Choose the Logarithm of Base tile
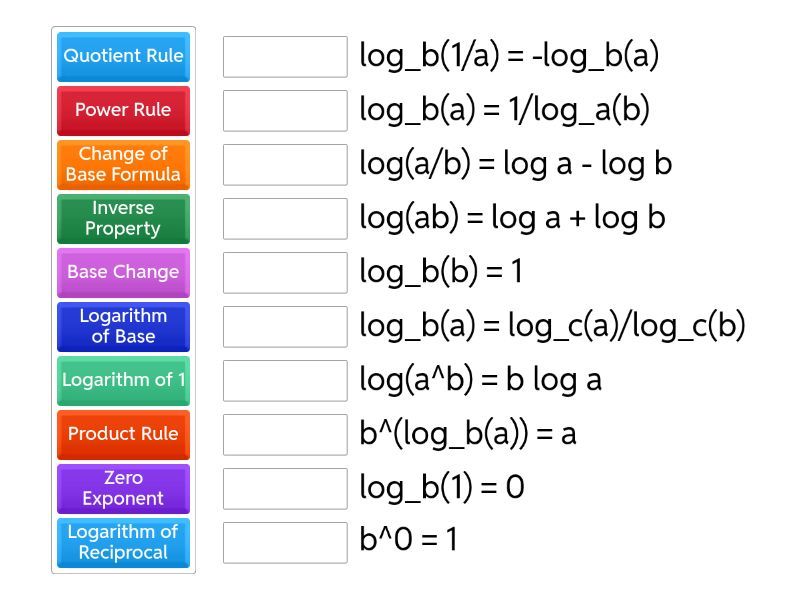 click(123, 326)
